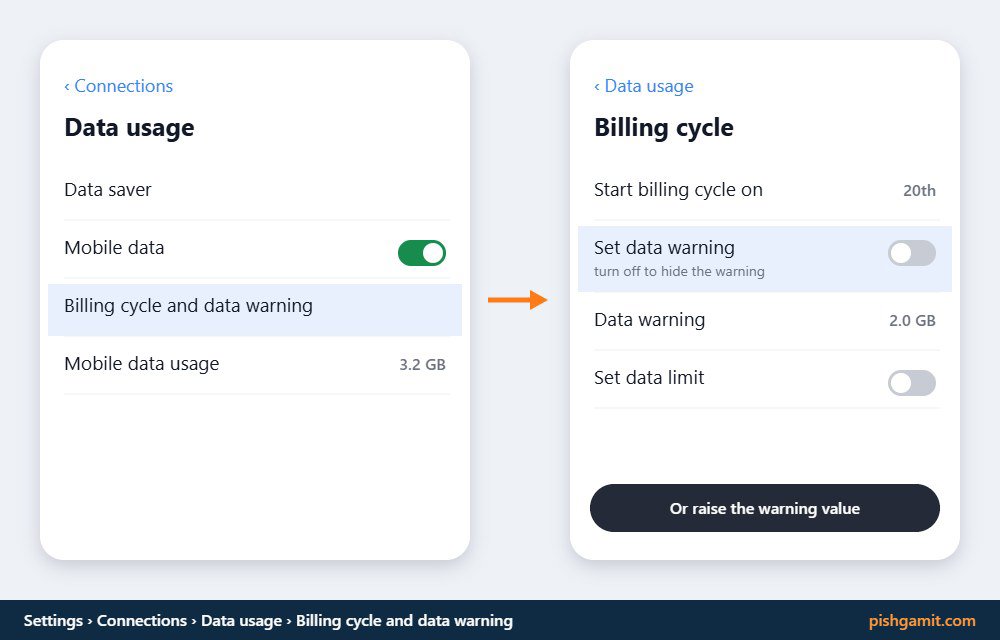
Task: Click the 3.2 GB usage value
Action: [x=422, y=365]
